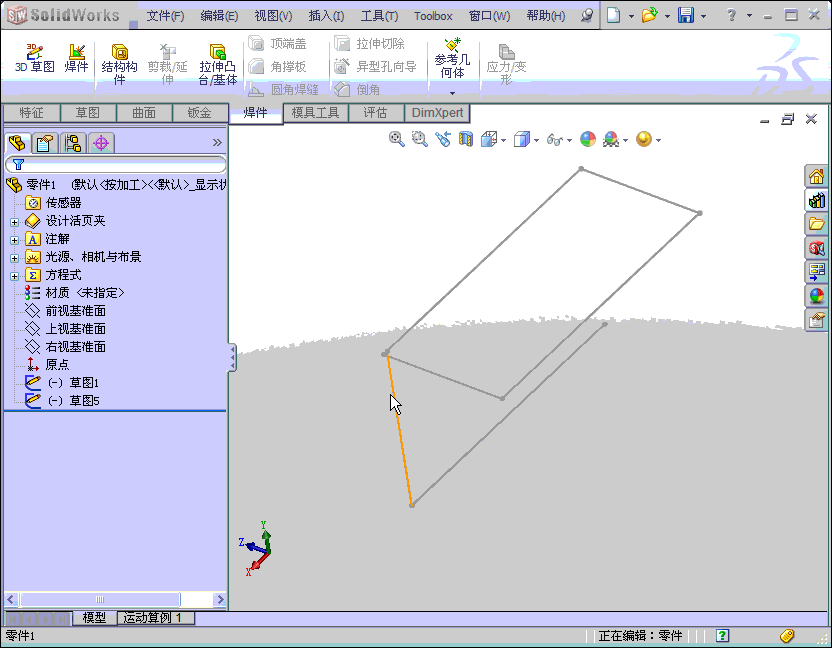This screenshot has height=648, width=832.
Task: Open the 结构构件 structural member tool
Action: click(119, 58)
